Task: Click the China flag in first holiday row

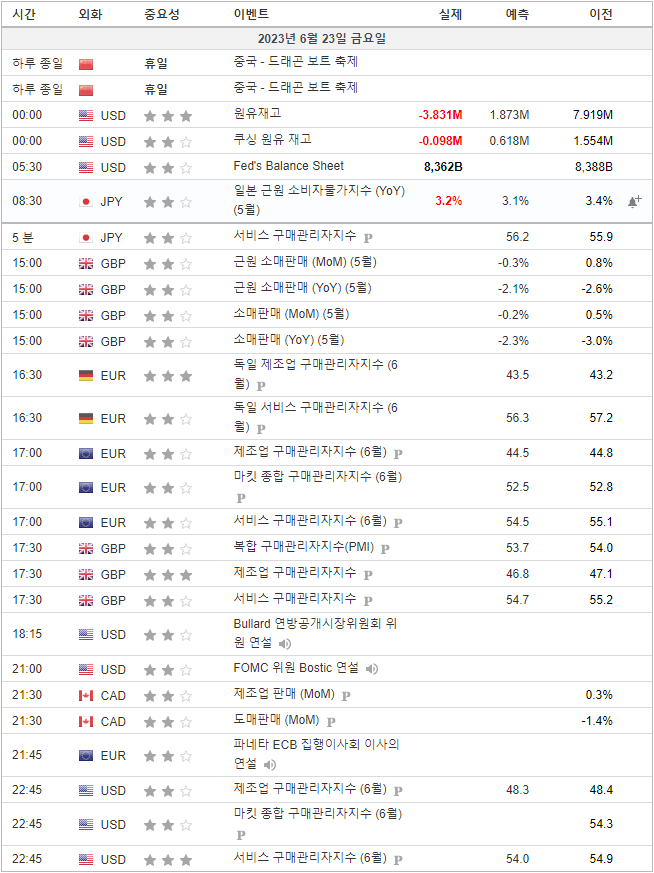Action: click(86, 63)
